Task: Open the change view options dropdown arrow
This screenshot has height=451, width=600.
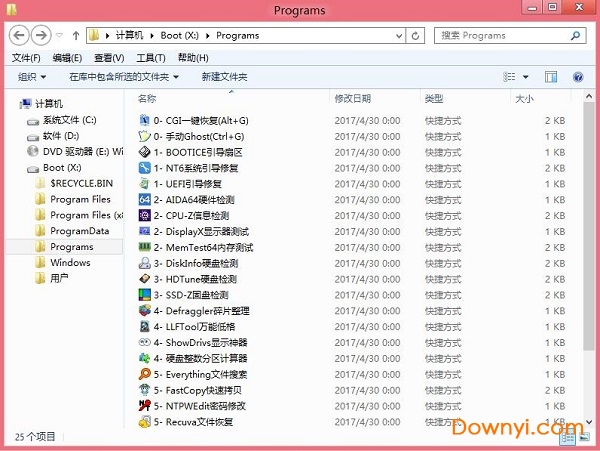Action: point(526,77)
